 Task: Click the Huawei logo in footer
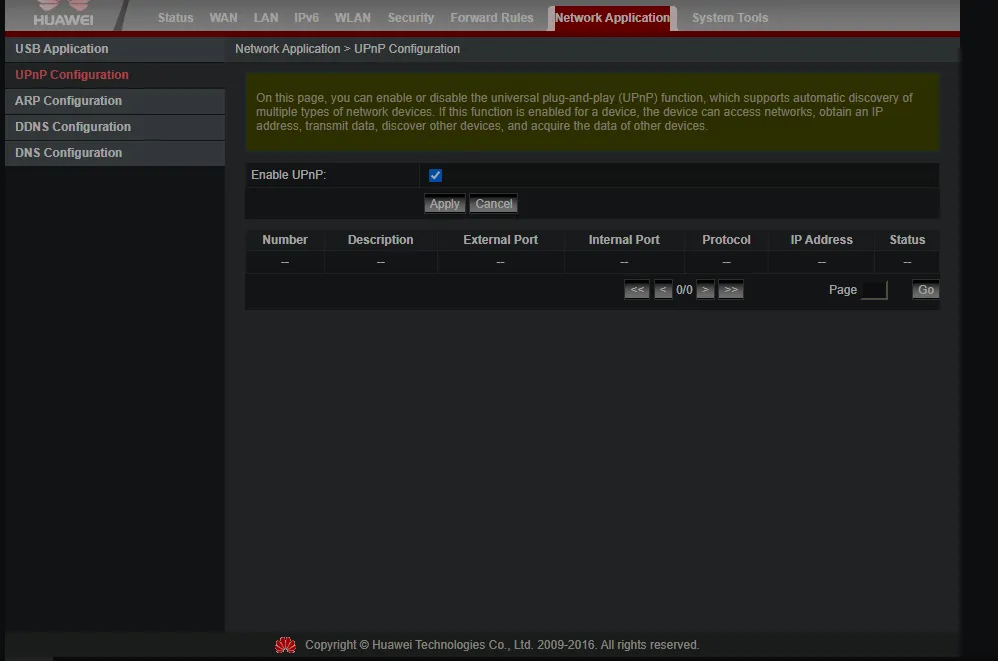click(286, 645)
